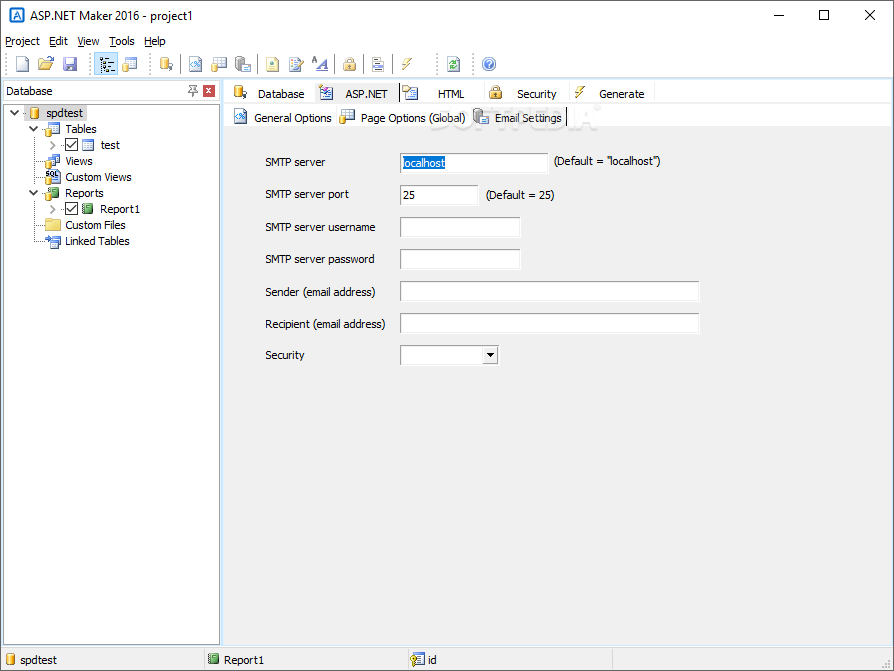Expand the test table node
The width and height of the screenshot is (894, 671).
[52, 145]
